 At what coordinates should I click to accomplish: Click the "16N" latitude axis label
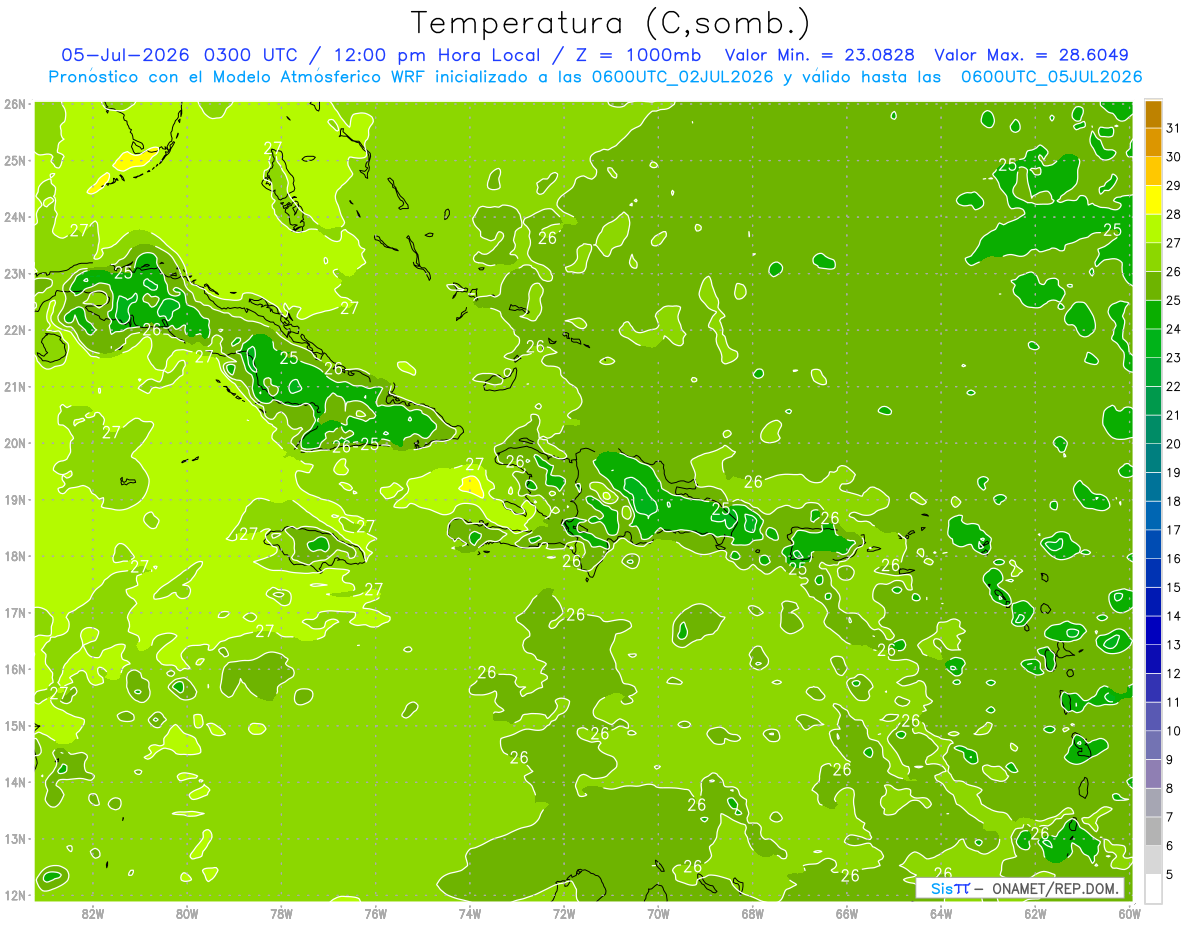click(x=15, y=669)
